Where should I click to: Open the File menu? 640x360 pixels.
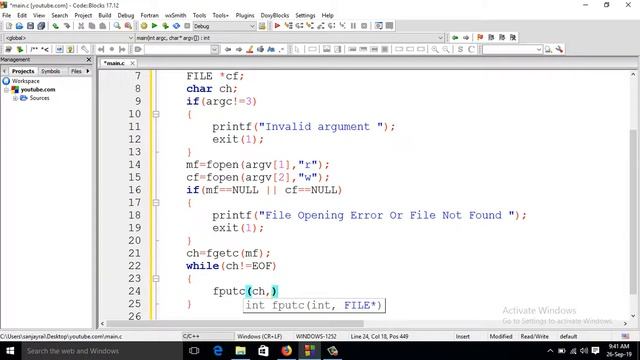pyautogui.click(x=7, y=15)
